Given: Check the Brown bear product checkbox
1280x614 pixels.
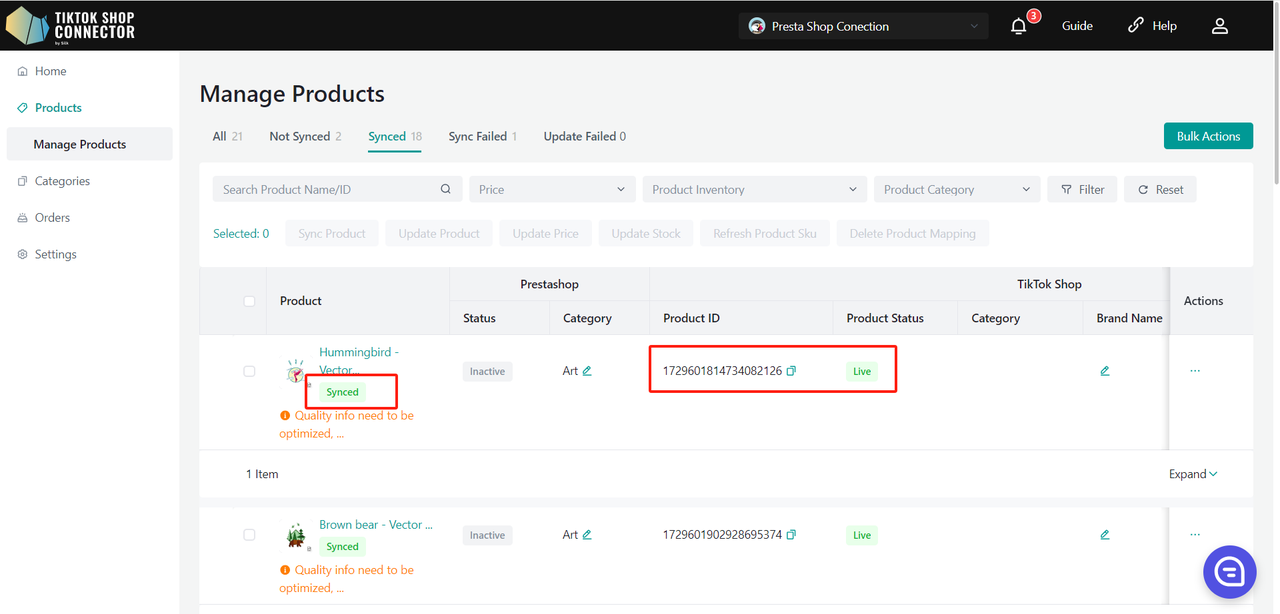Looking at the screenshot, I should (249, 535).
